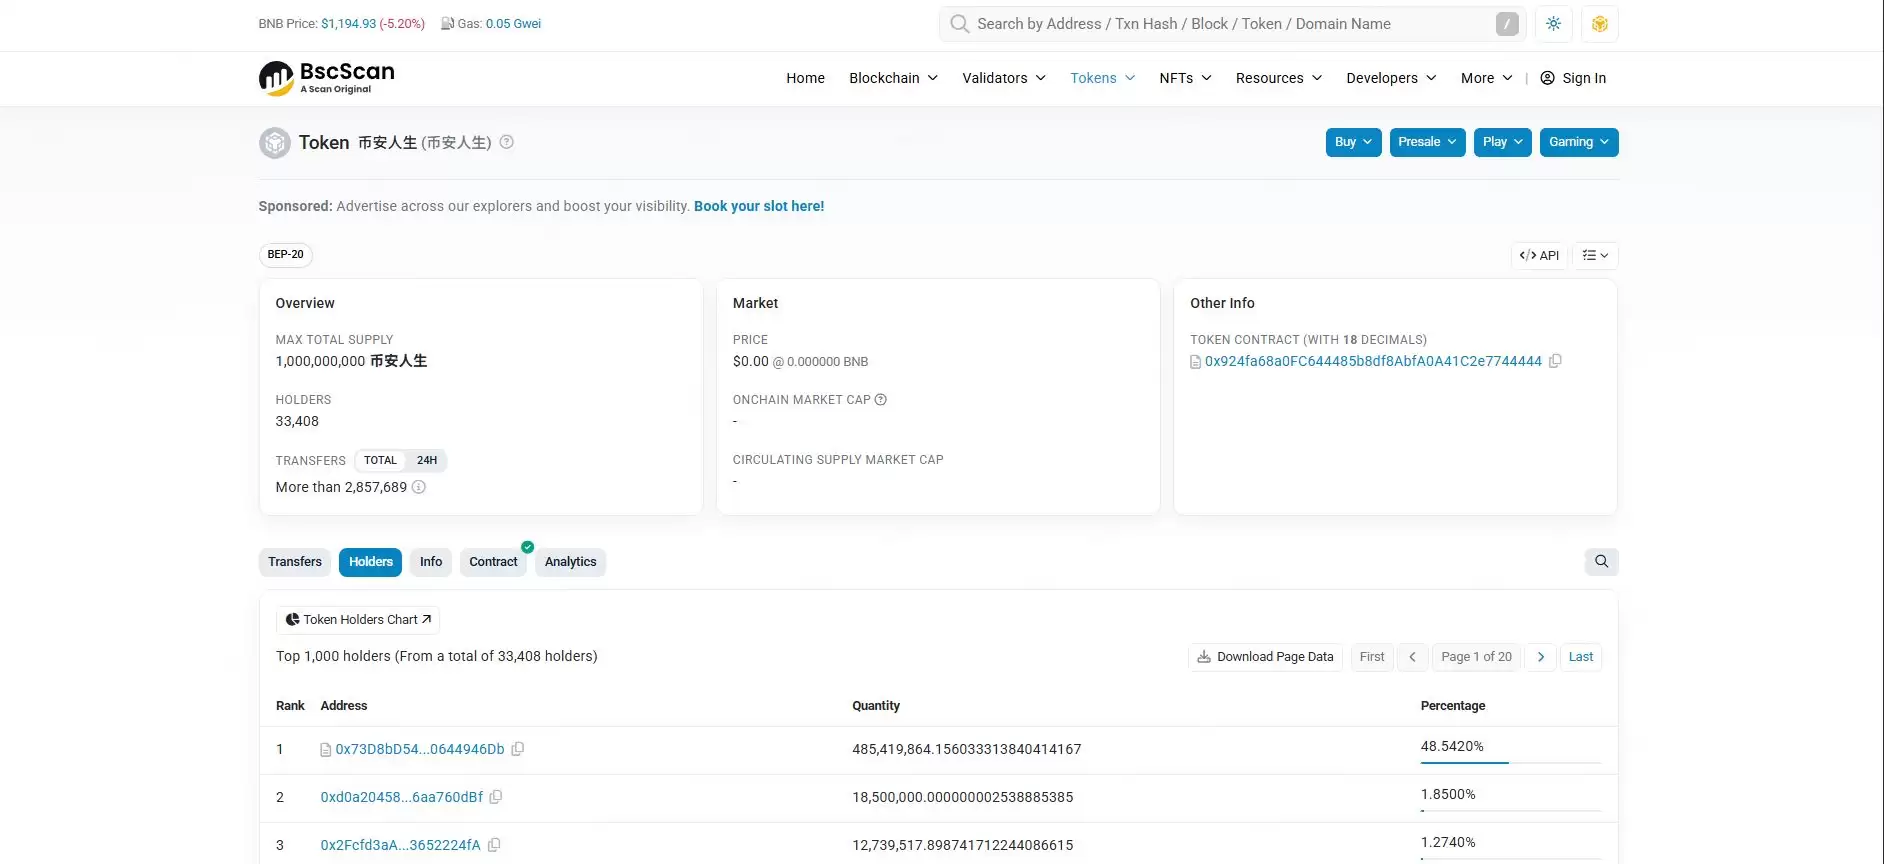This screenshot has width=1884, height=864.
Task: Expand the Buy dropdown
Action: [x=1353, y=142]
